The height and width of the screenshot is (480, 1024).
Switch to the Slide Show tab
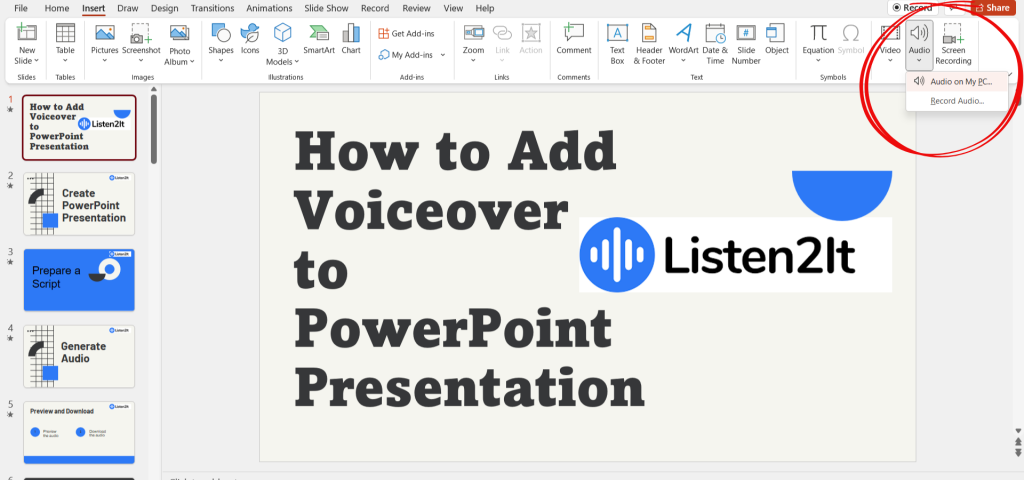point(327,8)
